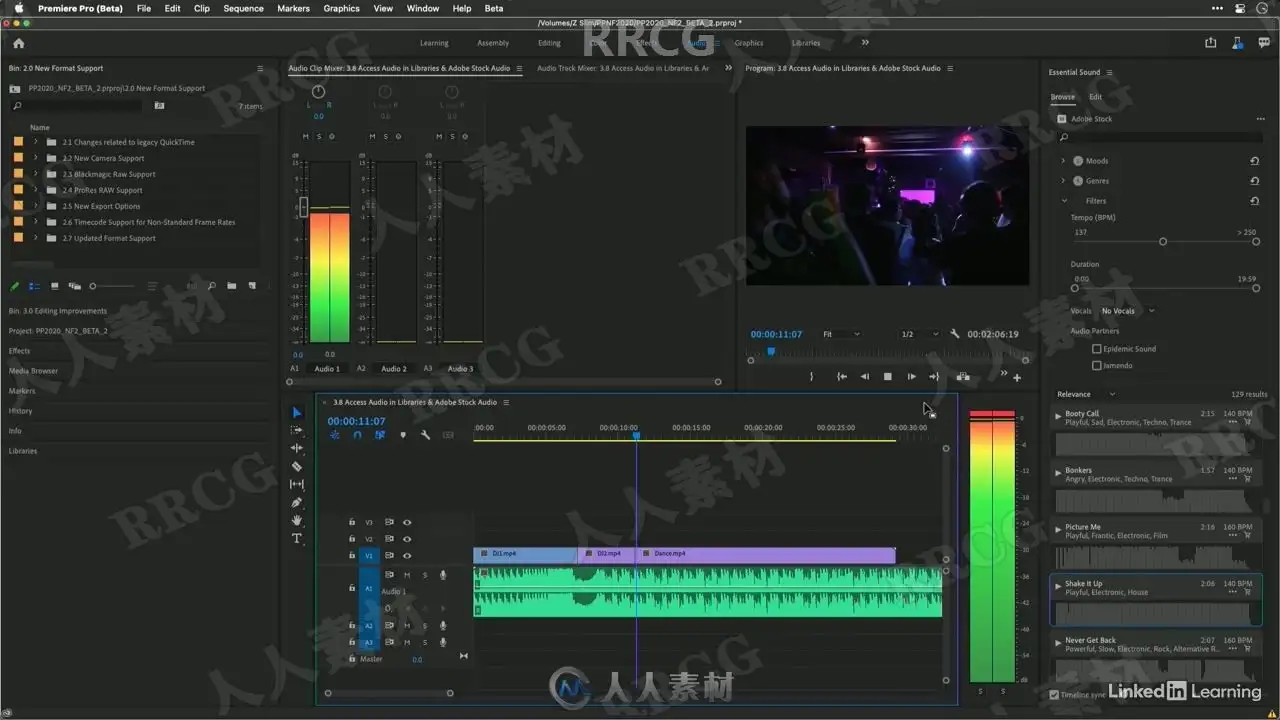The width and height of the screenshot is (1280, 720).
Task: Toggle lock on V1 track
Action: pos(352,555)
